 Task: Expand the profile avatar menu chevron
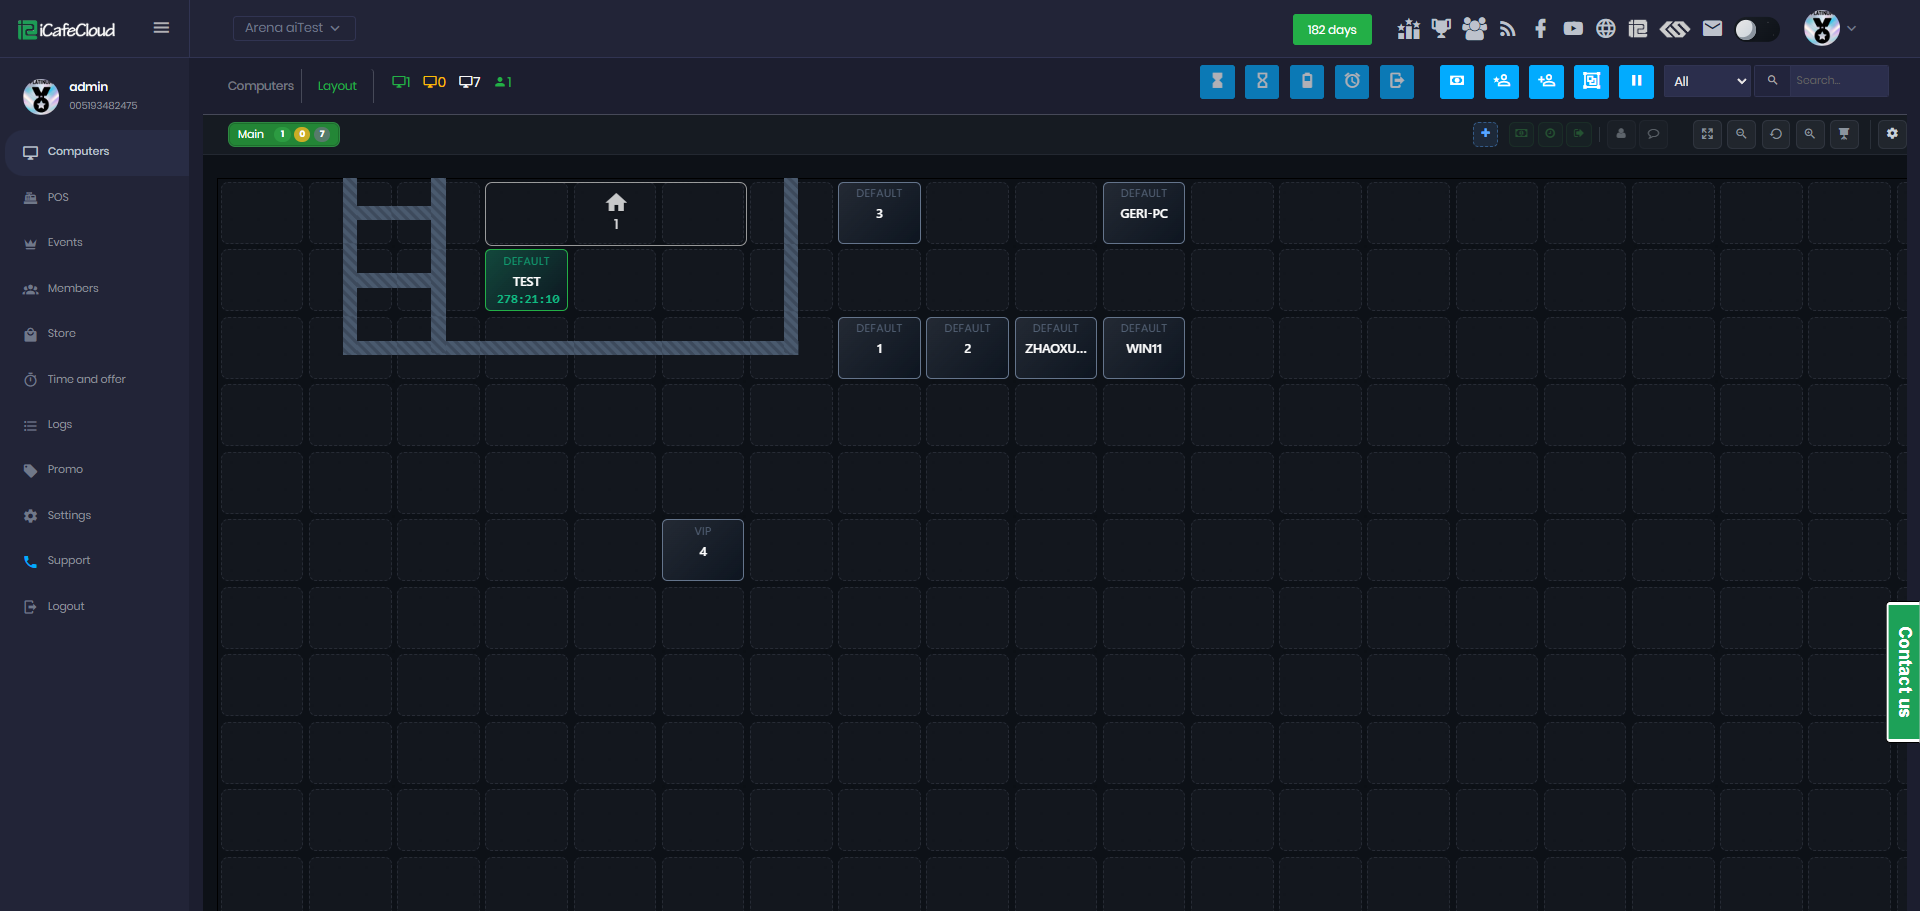point(1851,29)
